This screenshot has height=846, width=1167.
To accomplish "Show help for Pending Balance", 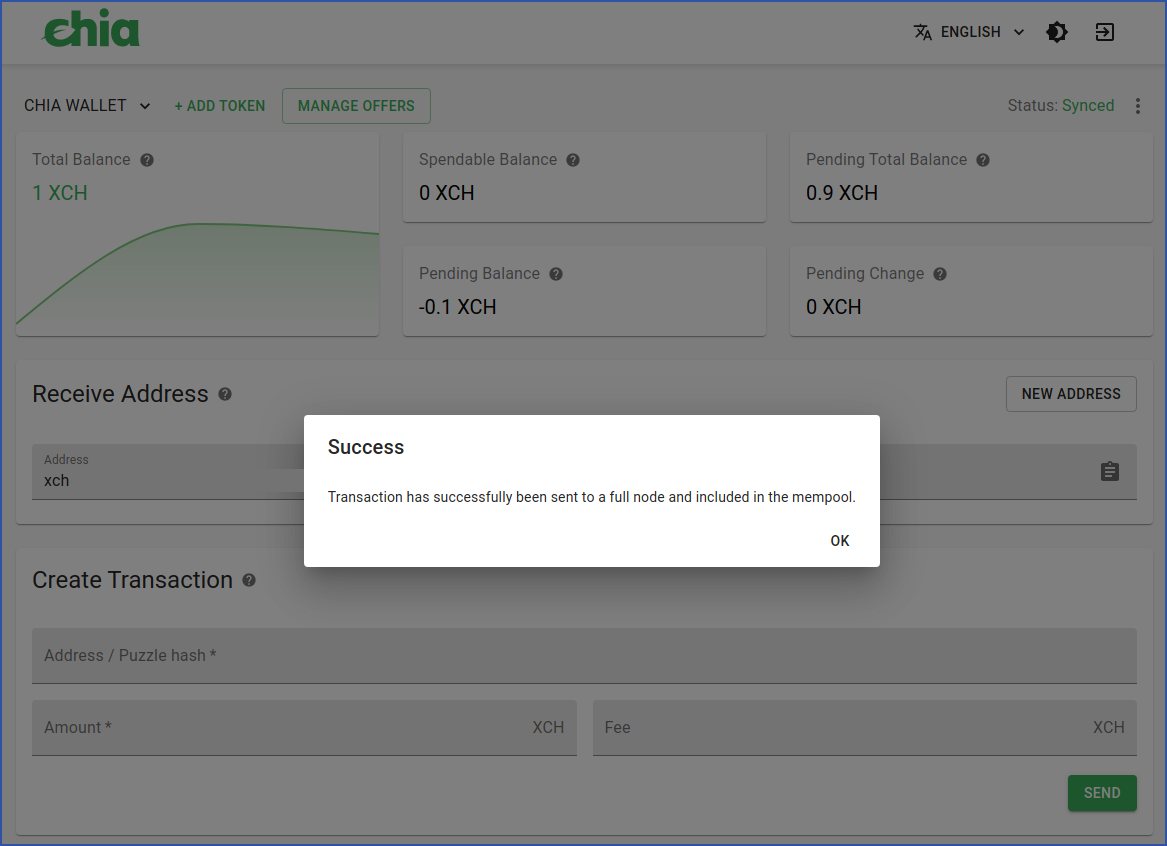I will (555, 274).
